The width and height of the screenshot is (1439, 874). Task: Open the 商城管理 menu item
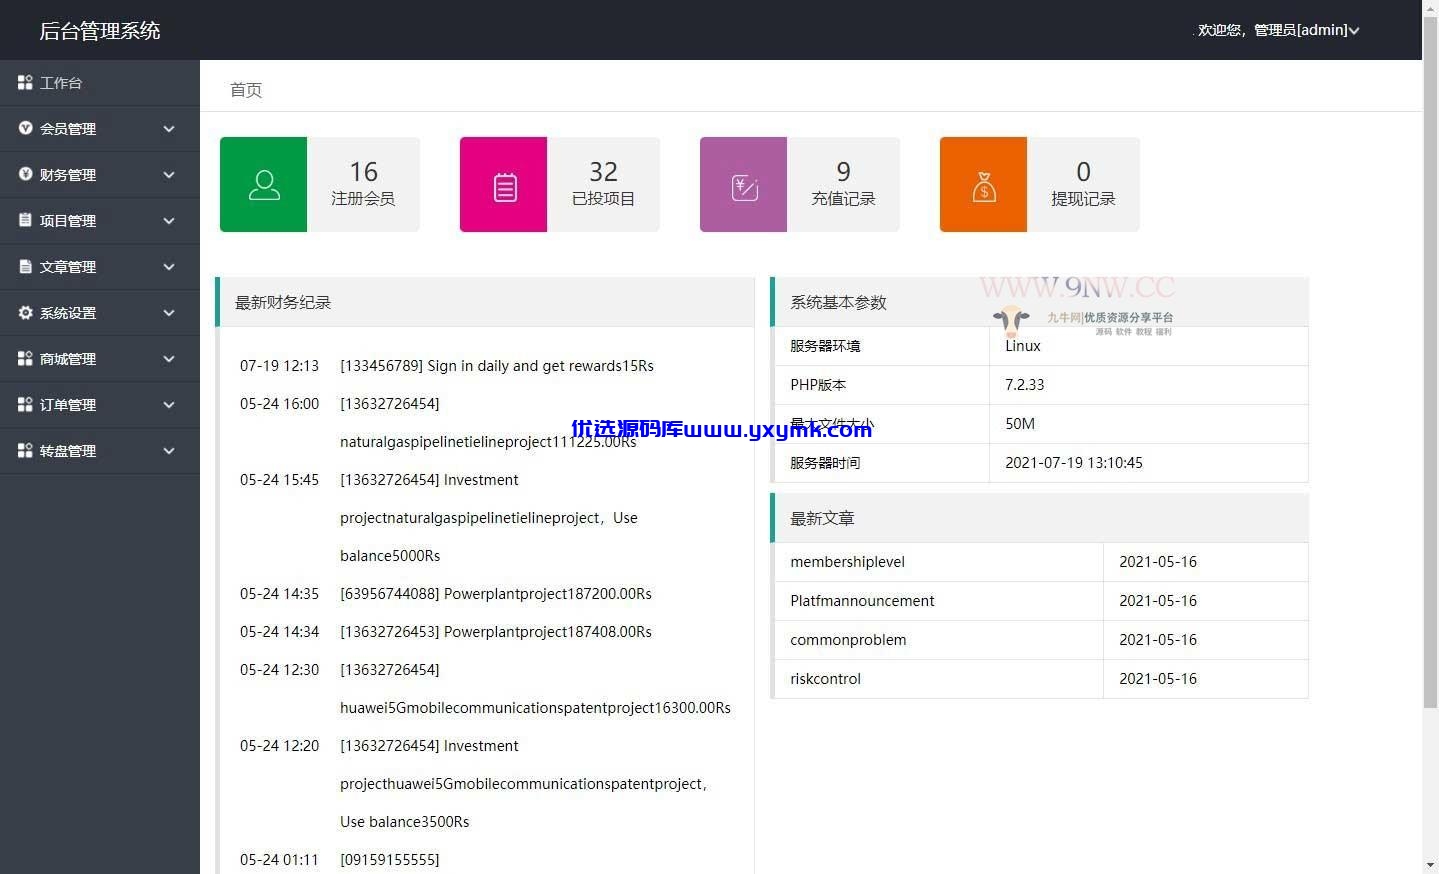(100, 359)
